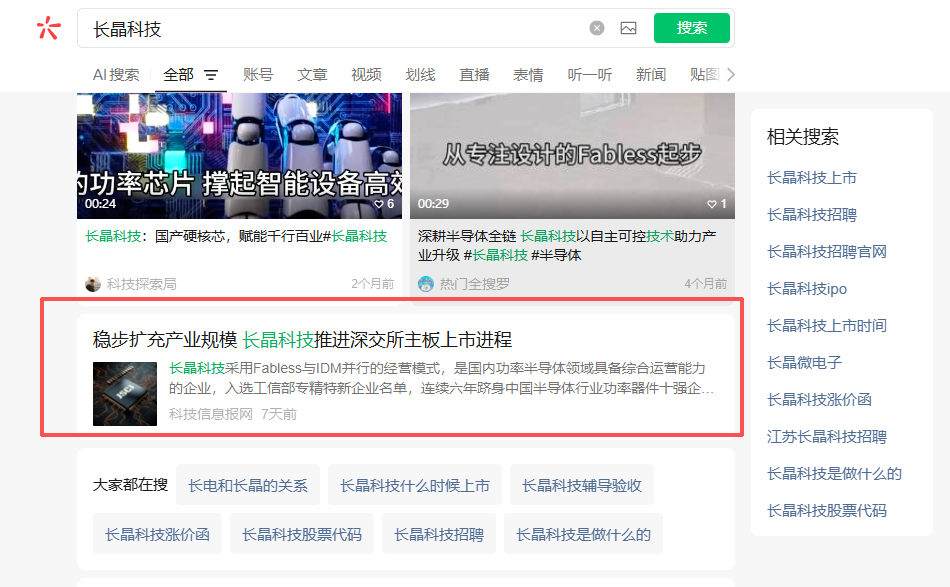Click the chip thumbnail of the article
950x587 pixels.
[125, 394]
